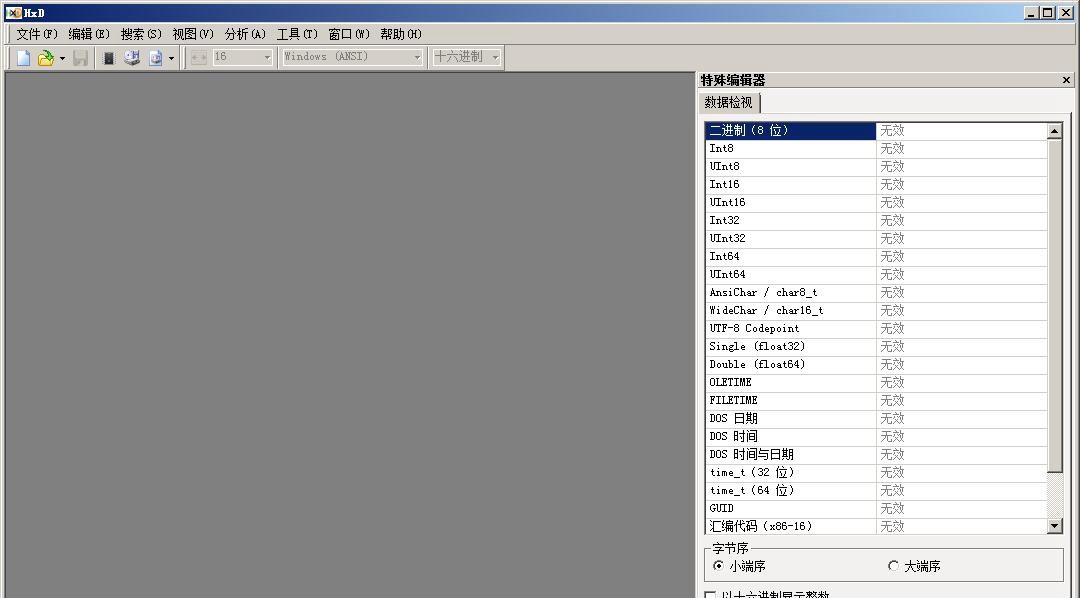Close the 特殊编辑器 panel
1080x598 pixels.
click(x=1064, y=80)
